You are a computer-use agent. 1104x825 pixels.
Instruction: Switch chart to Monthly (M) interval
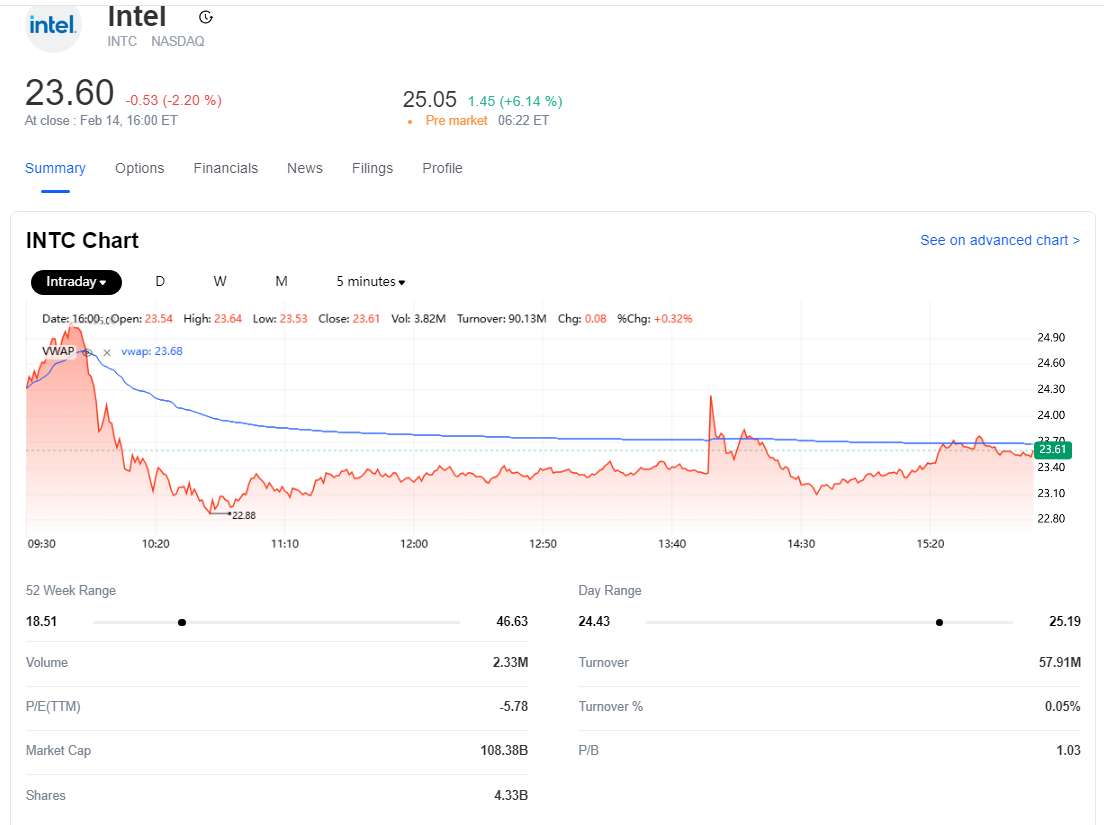281,282
